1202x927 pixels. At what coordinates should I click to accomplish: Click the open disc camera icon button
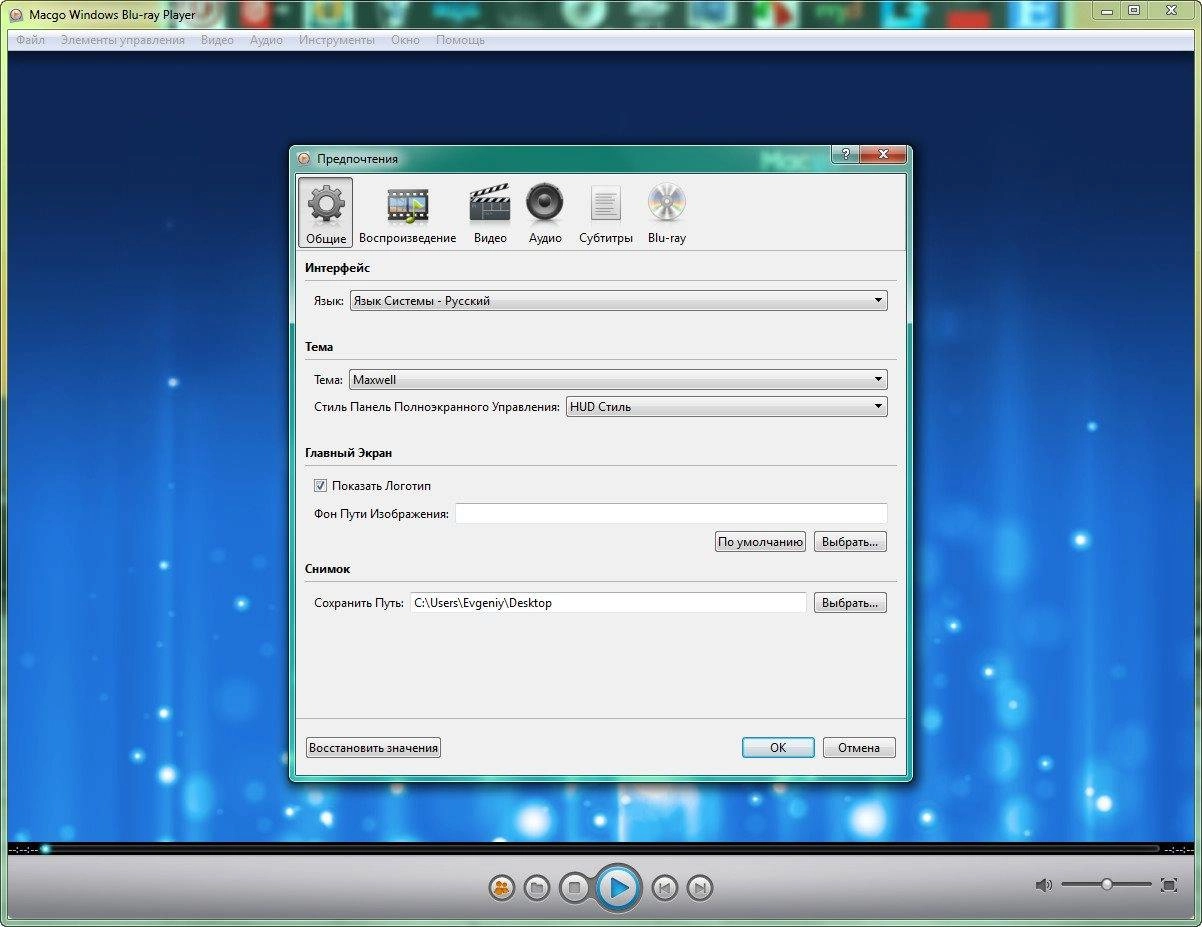pyautogui.click(x=502, y=887)
